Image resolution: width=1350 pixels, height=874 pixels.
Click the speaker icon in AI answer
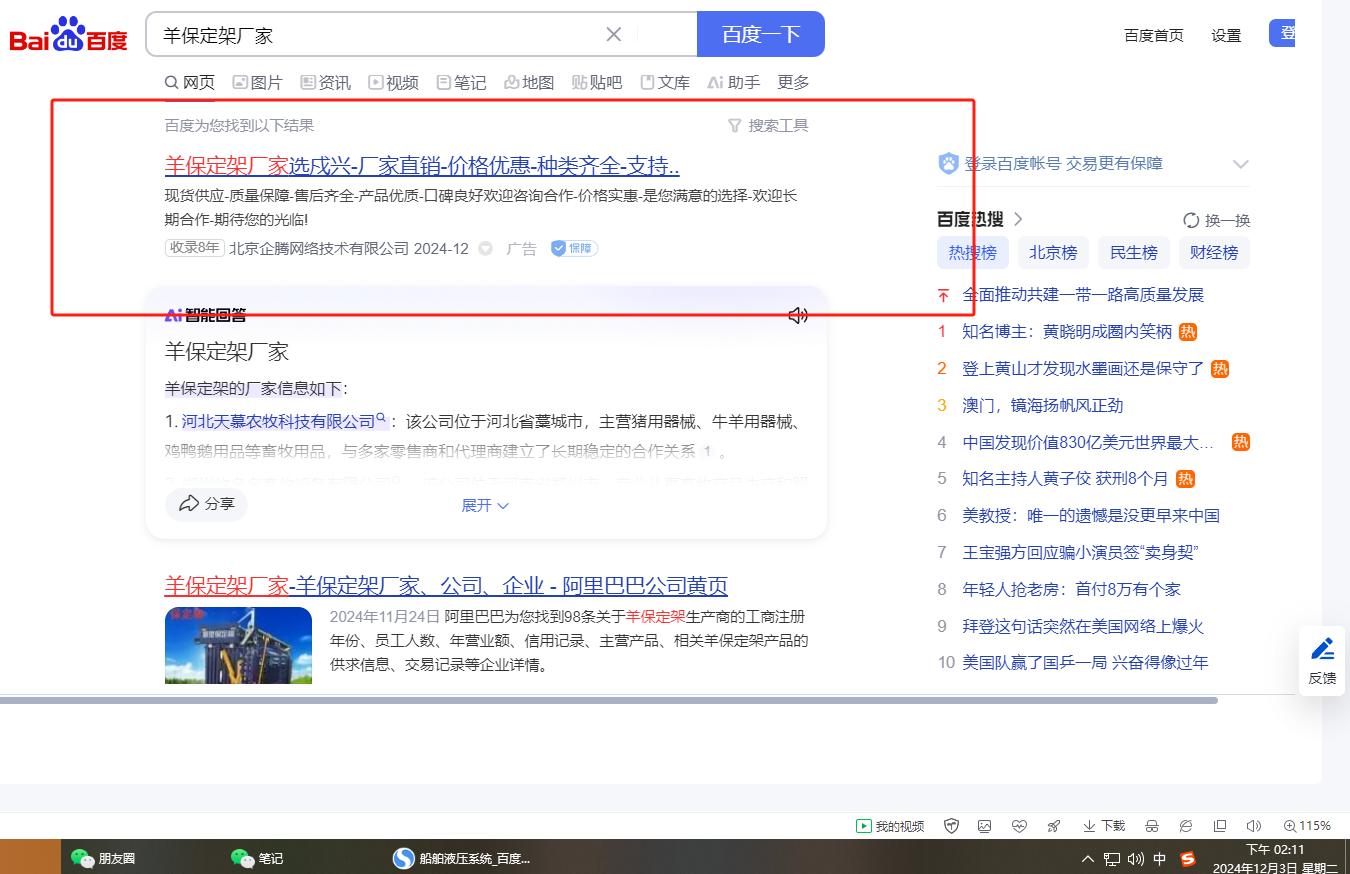point(798,316)
